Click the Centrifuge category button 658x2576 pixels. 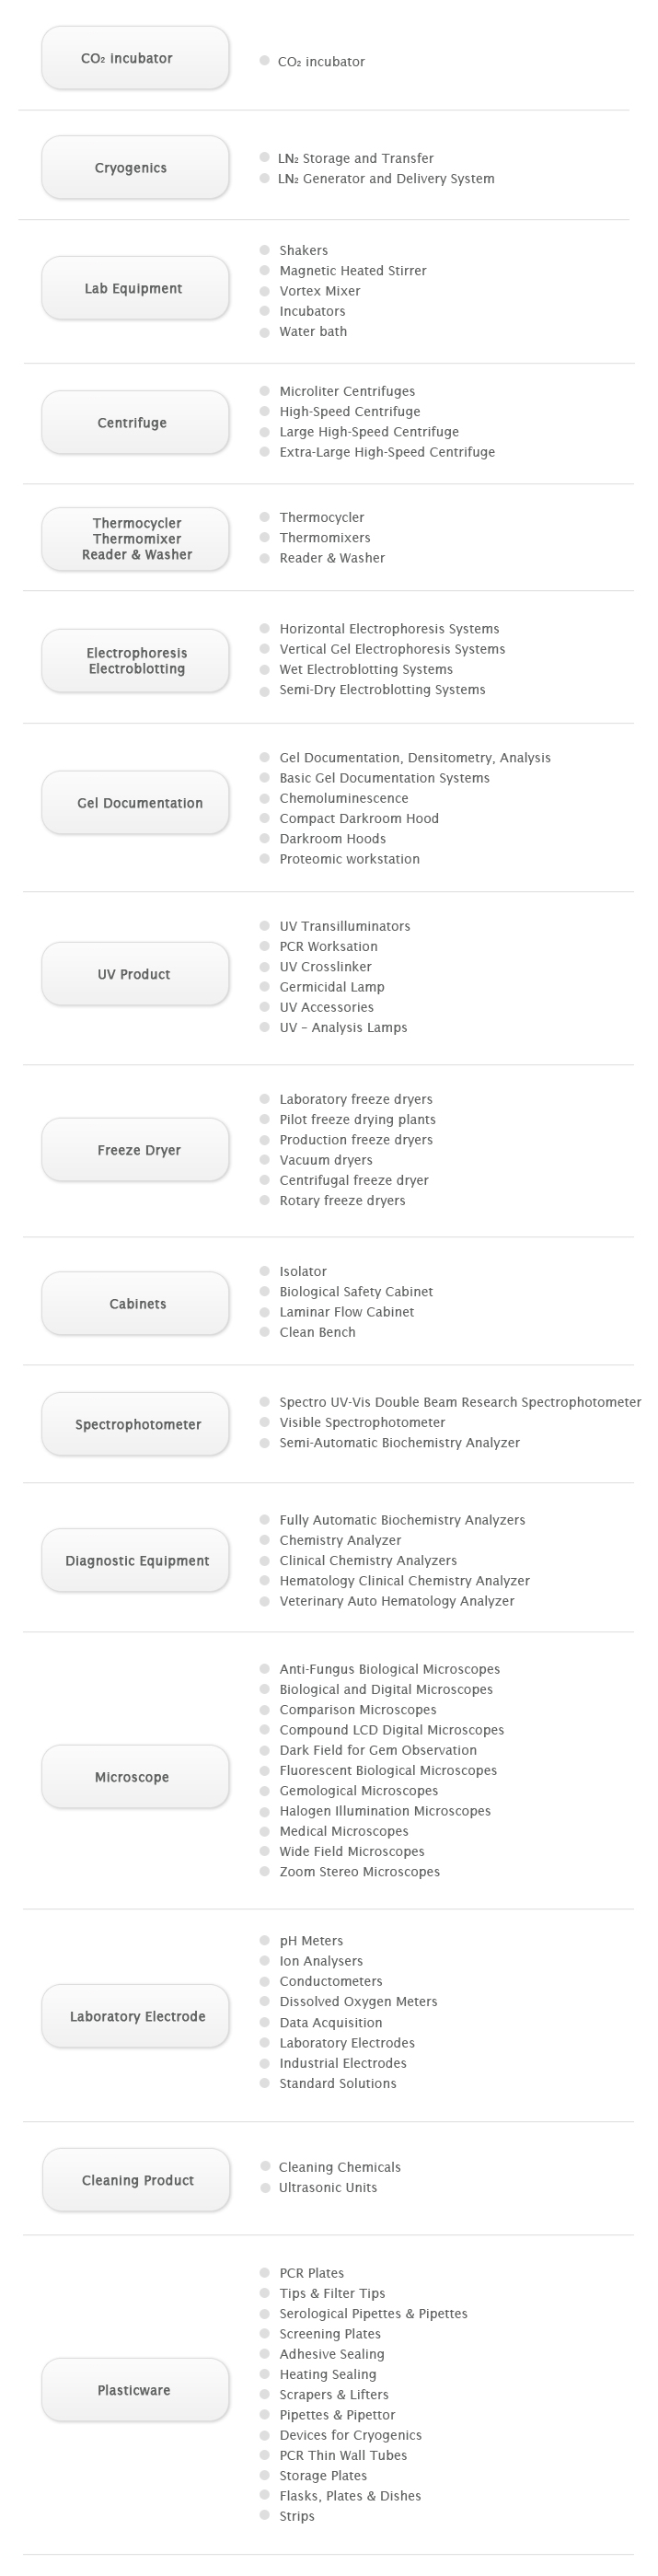[135, 423]
